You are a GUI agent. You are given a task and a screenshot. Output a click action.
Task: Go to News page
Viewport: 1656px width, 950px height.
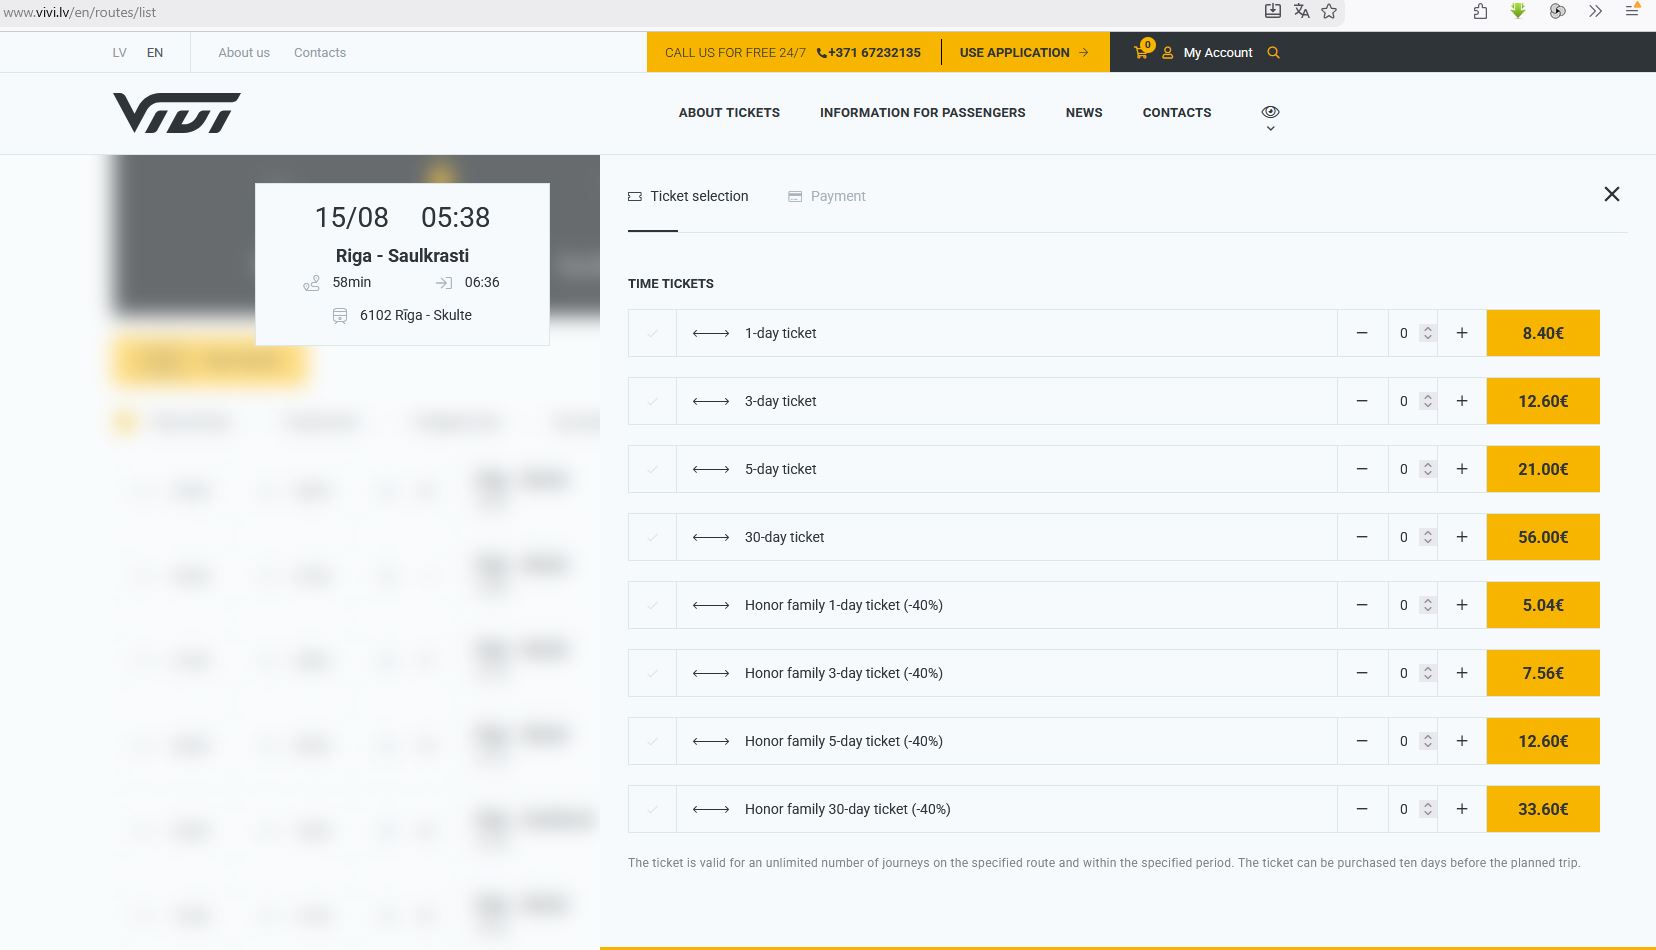coord(1084,113)
